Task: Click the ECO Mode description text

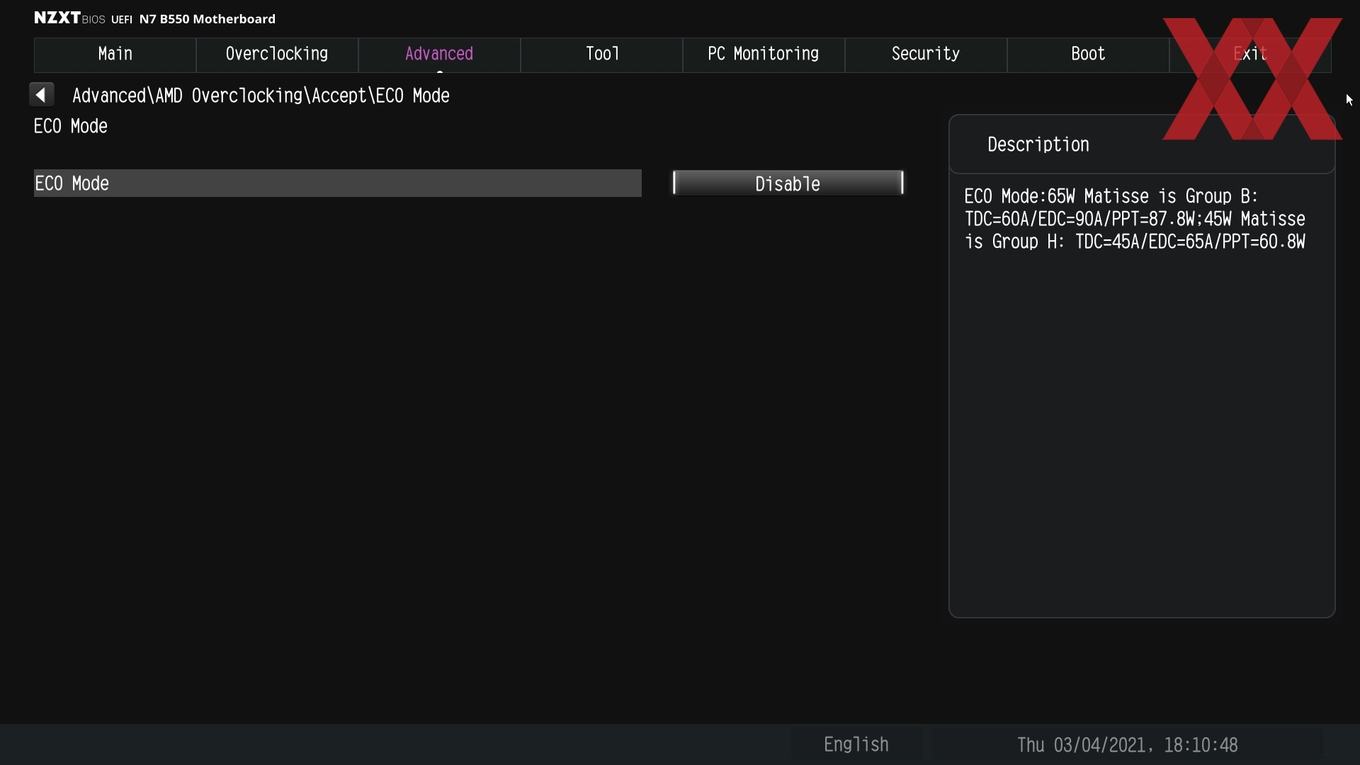Action: [1135, 219]
